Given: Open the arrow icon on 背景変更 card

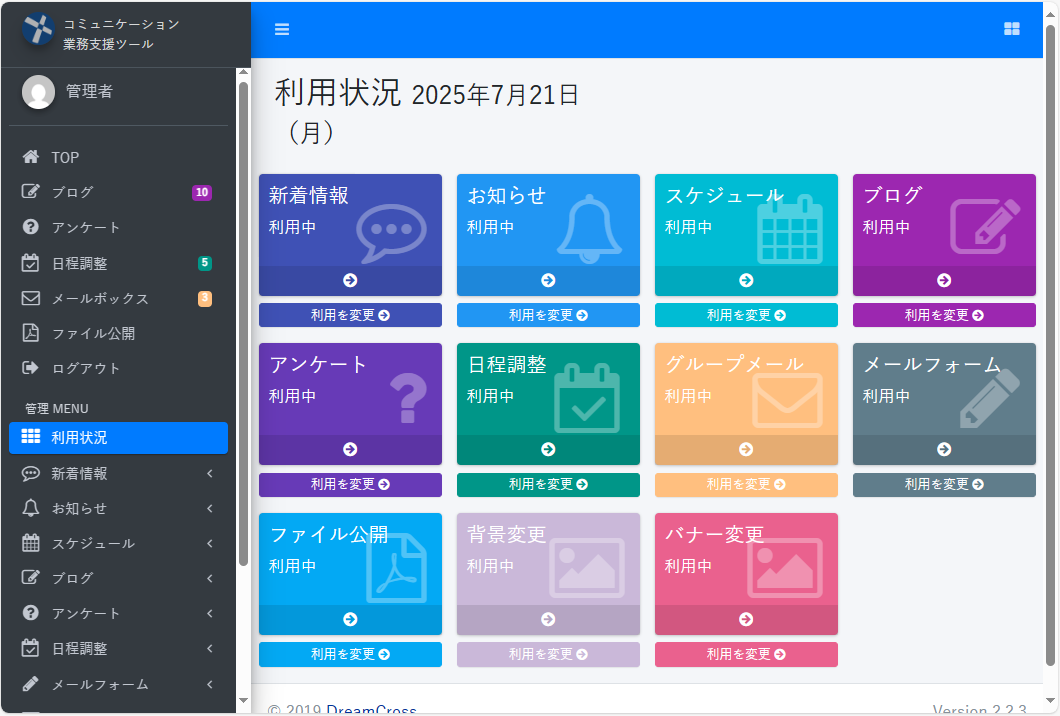Looking at the screenshot, I should (x=548, y=619).
